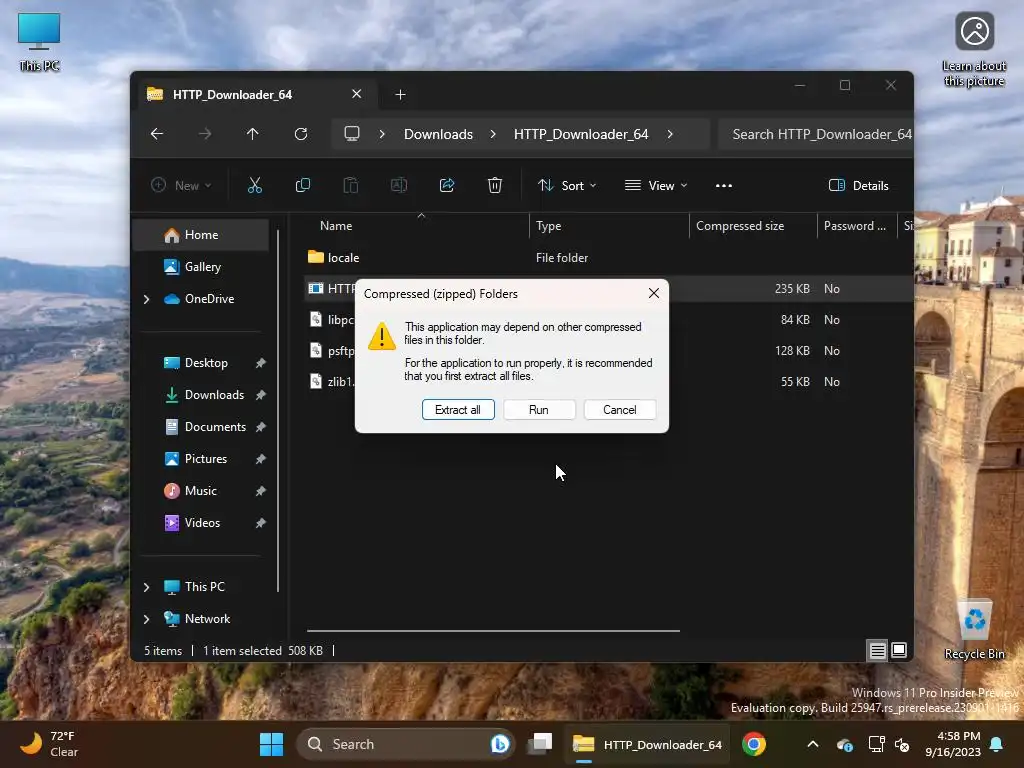The height and width of the screenshot is (768, 1024).
Task: Click the Share icon in toolbar
Action: [x=447, y=185]
